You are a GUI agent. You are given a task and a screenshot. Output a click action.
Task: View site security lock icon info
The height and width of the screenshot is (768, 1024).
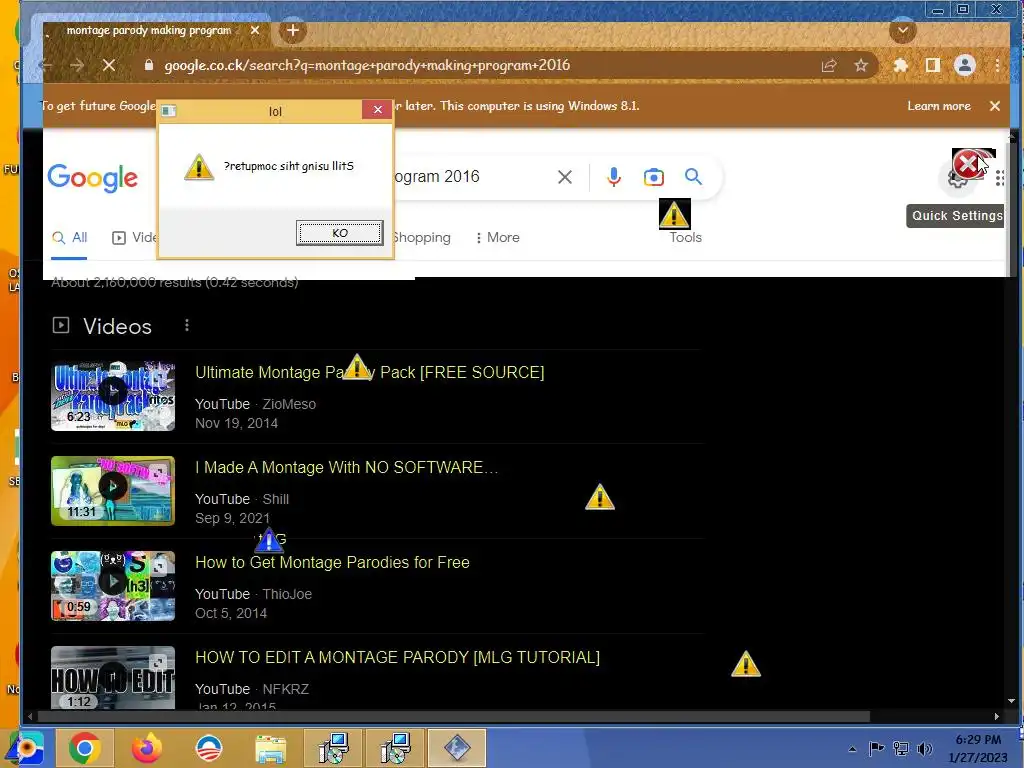[149, 65]
